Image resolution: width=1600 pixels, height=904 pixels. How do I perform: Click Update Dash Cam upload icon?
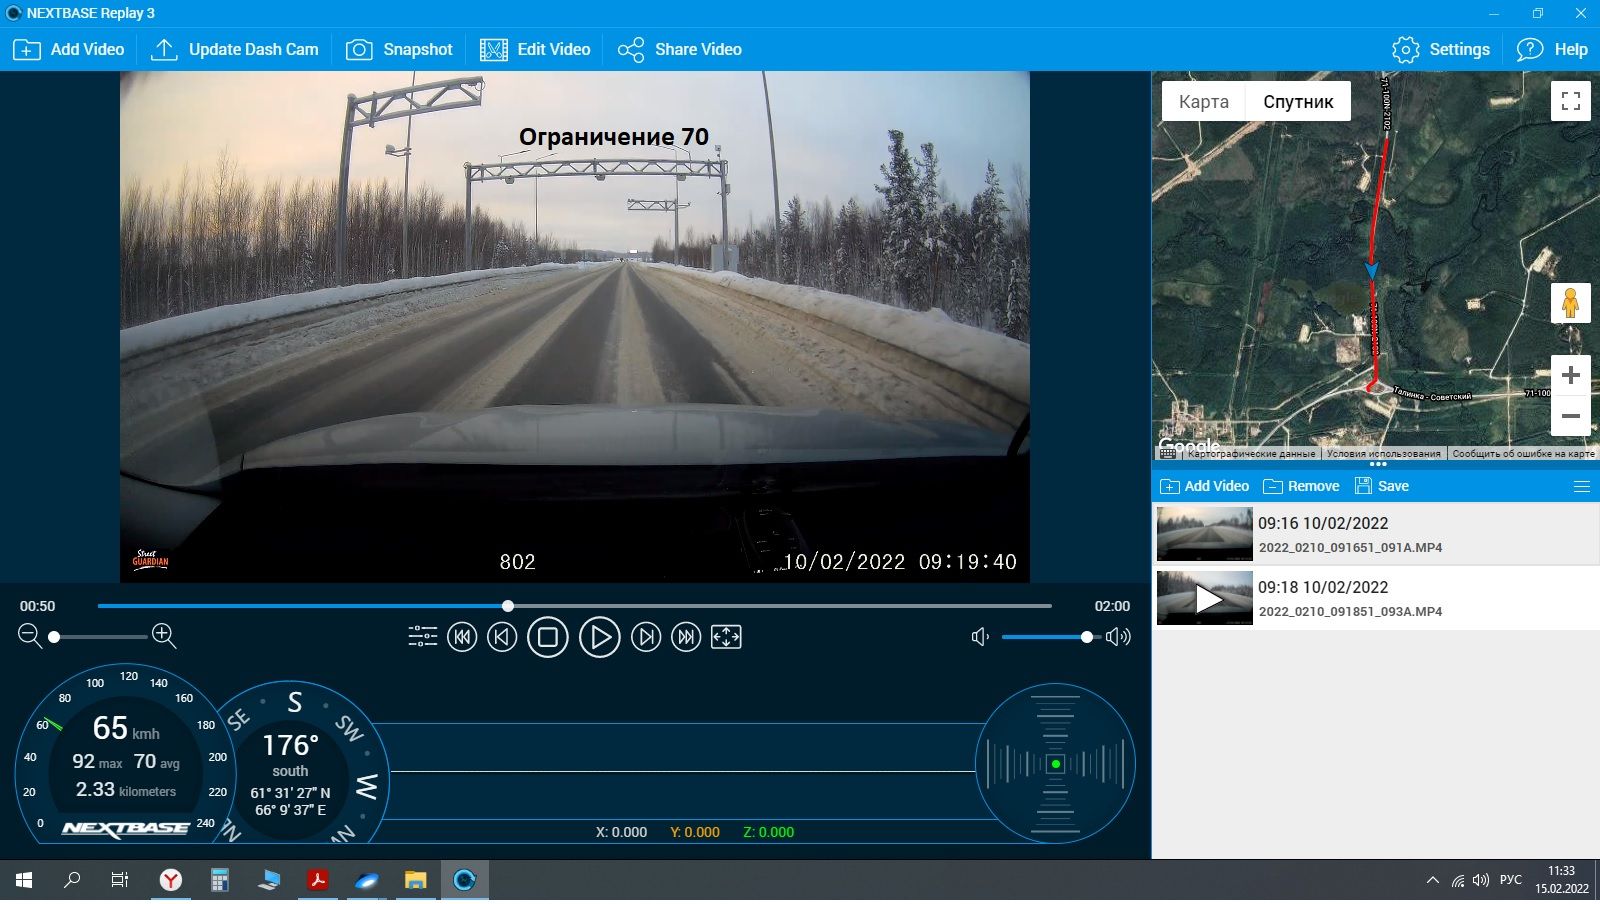(164, 50)
